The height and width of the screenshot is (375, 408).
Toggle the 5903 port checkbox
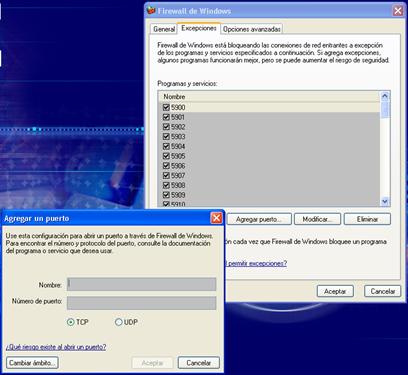point(166,136)
